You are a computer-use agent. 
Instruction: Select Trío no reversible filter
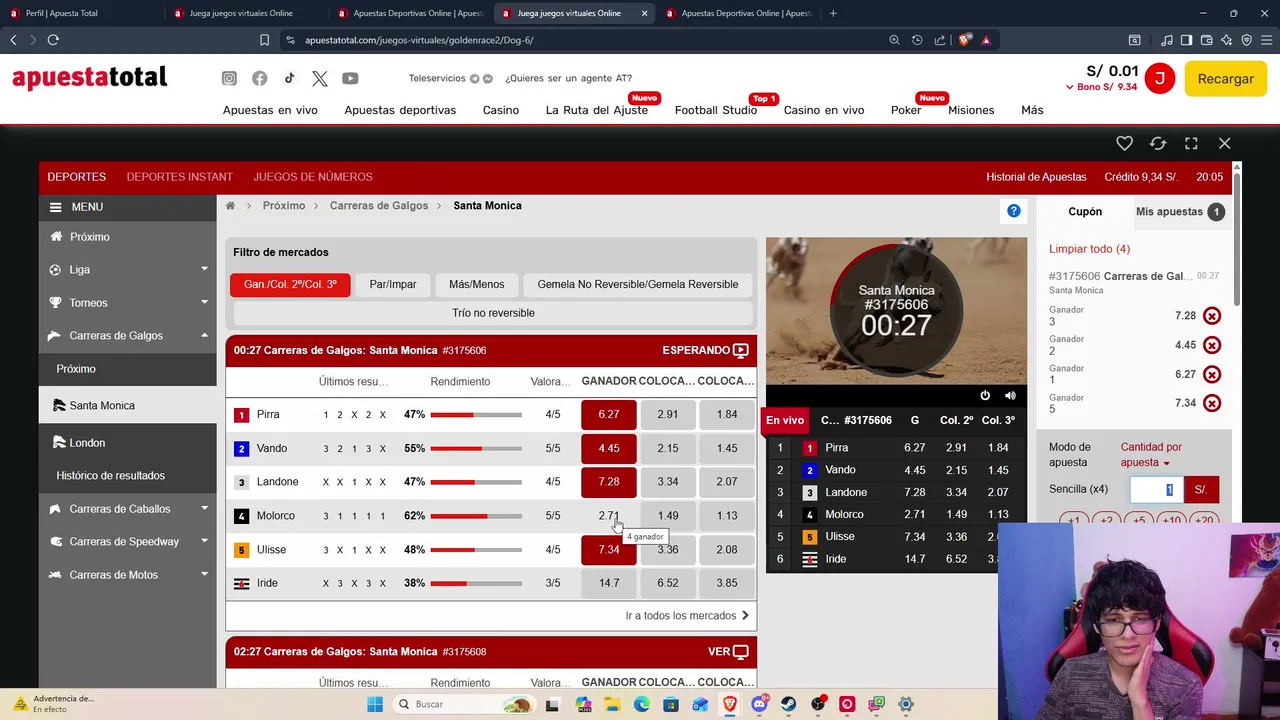coord(493,313)
